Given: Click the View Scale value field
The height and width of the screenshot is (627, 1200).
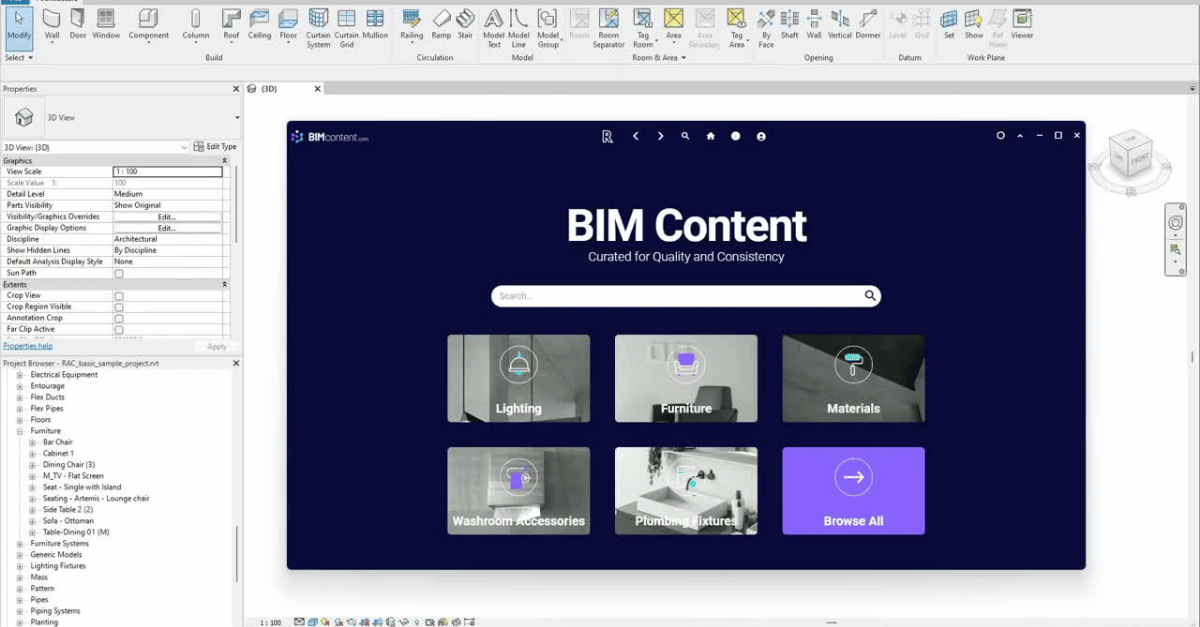Looking at the screenshot, I should point(167,172).
